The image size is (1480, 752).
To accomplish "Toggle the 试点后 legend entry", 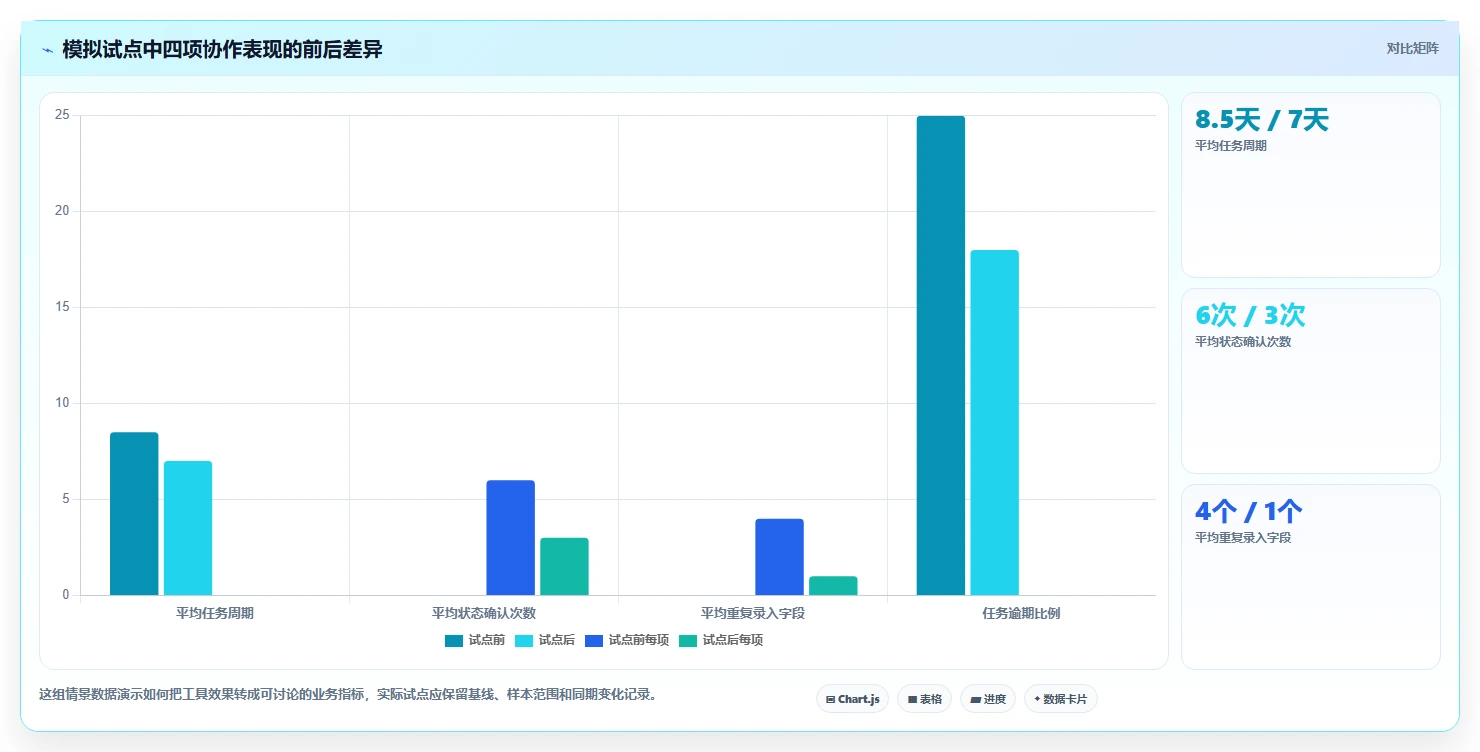I will 545,640.
